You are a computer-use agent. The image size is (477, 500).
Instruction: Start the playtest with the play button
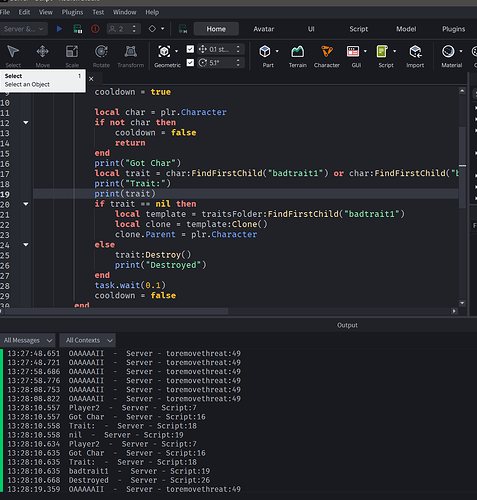[59, 29]
